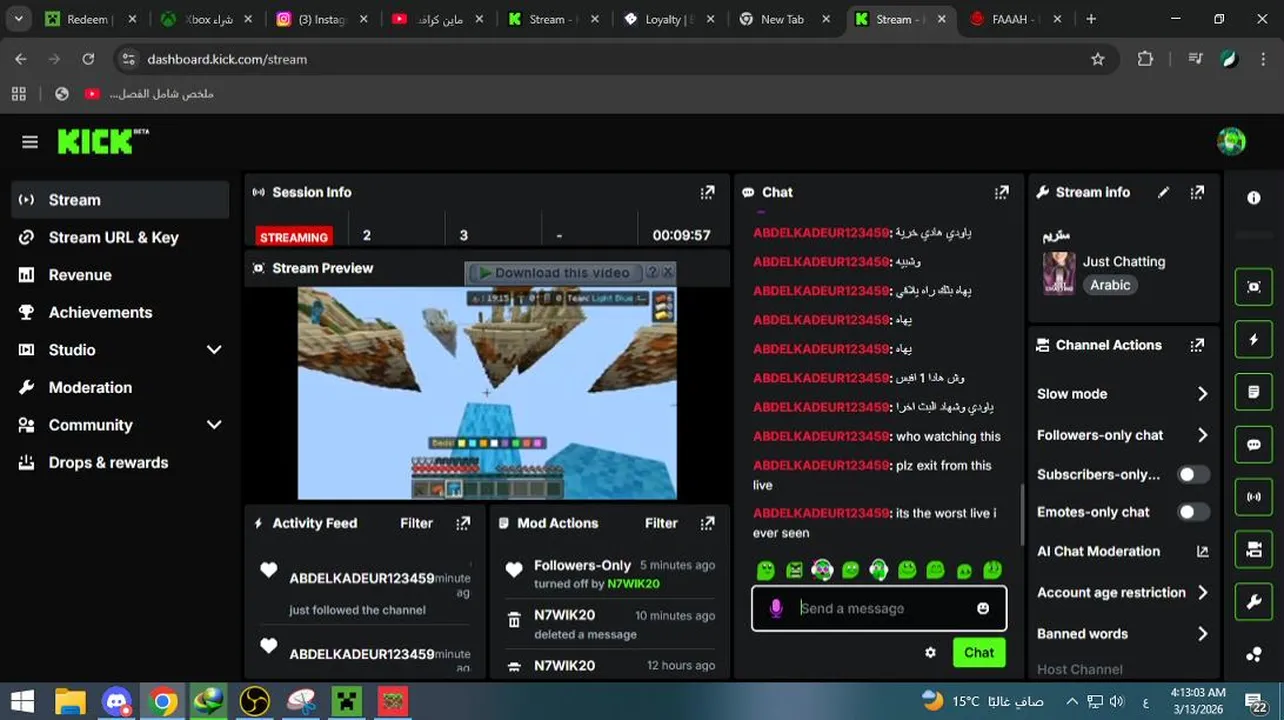Expand the Community menu
1284x720 pixels.
tap(214, 425)
